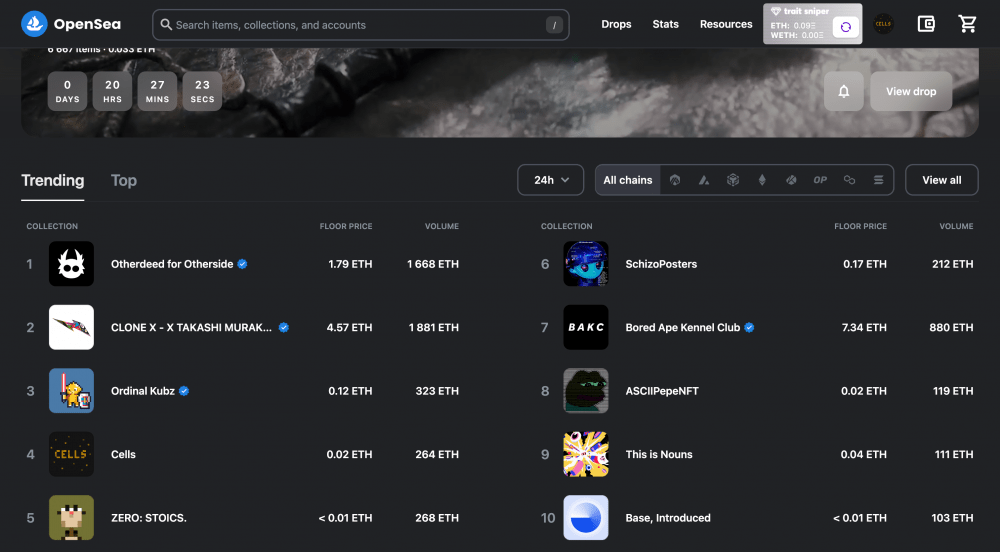Screen dimensions: 1000x552
Task: Click the 20 HRS countdown box
Action: point(112,91)
